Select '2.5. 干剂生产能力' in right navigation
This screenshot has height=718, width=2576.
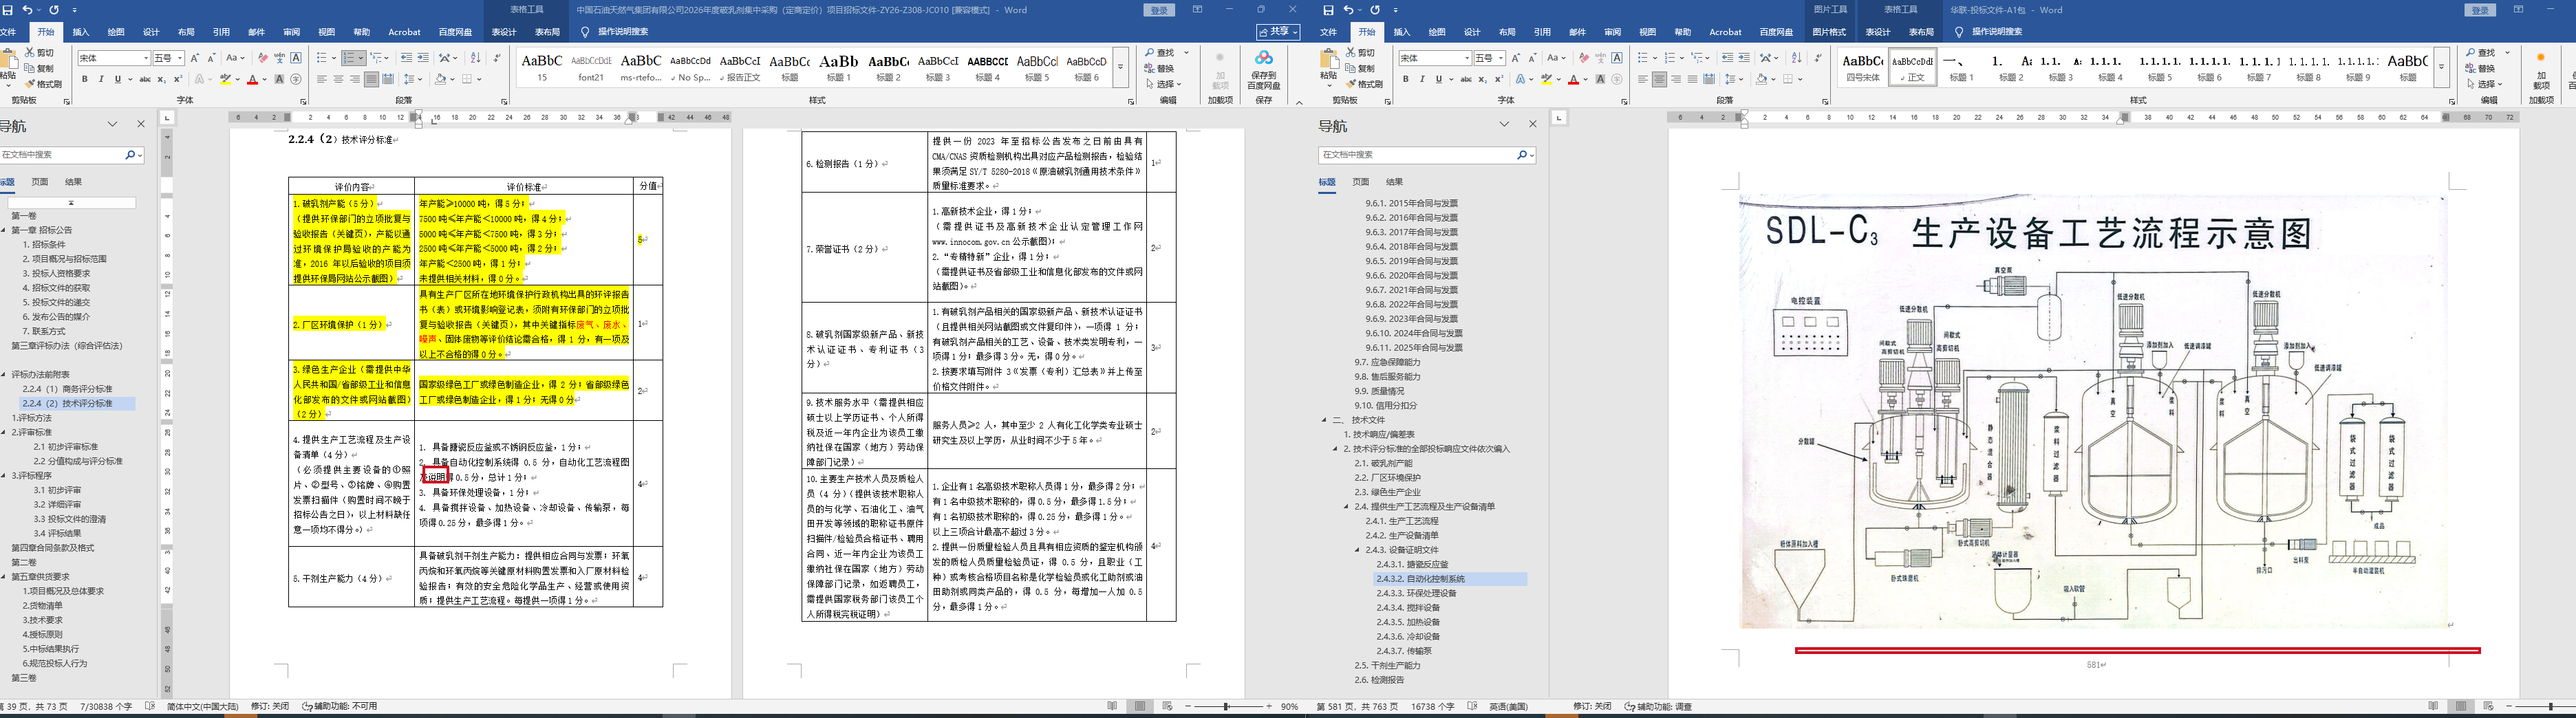coord(1387,665)
